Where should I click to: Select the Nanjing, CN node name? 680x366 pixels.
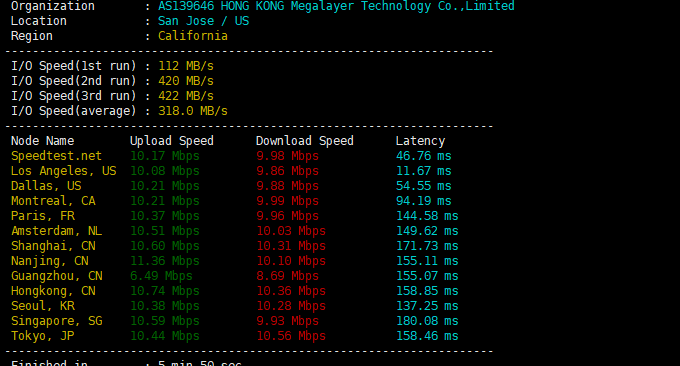(x=49, y=261)
